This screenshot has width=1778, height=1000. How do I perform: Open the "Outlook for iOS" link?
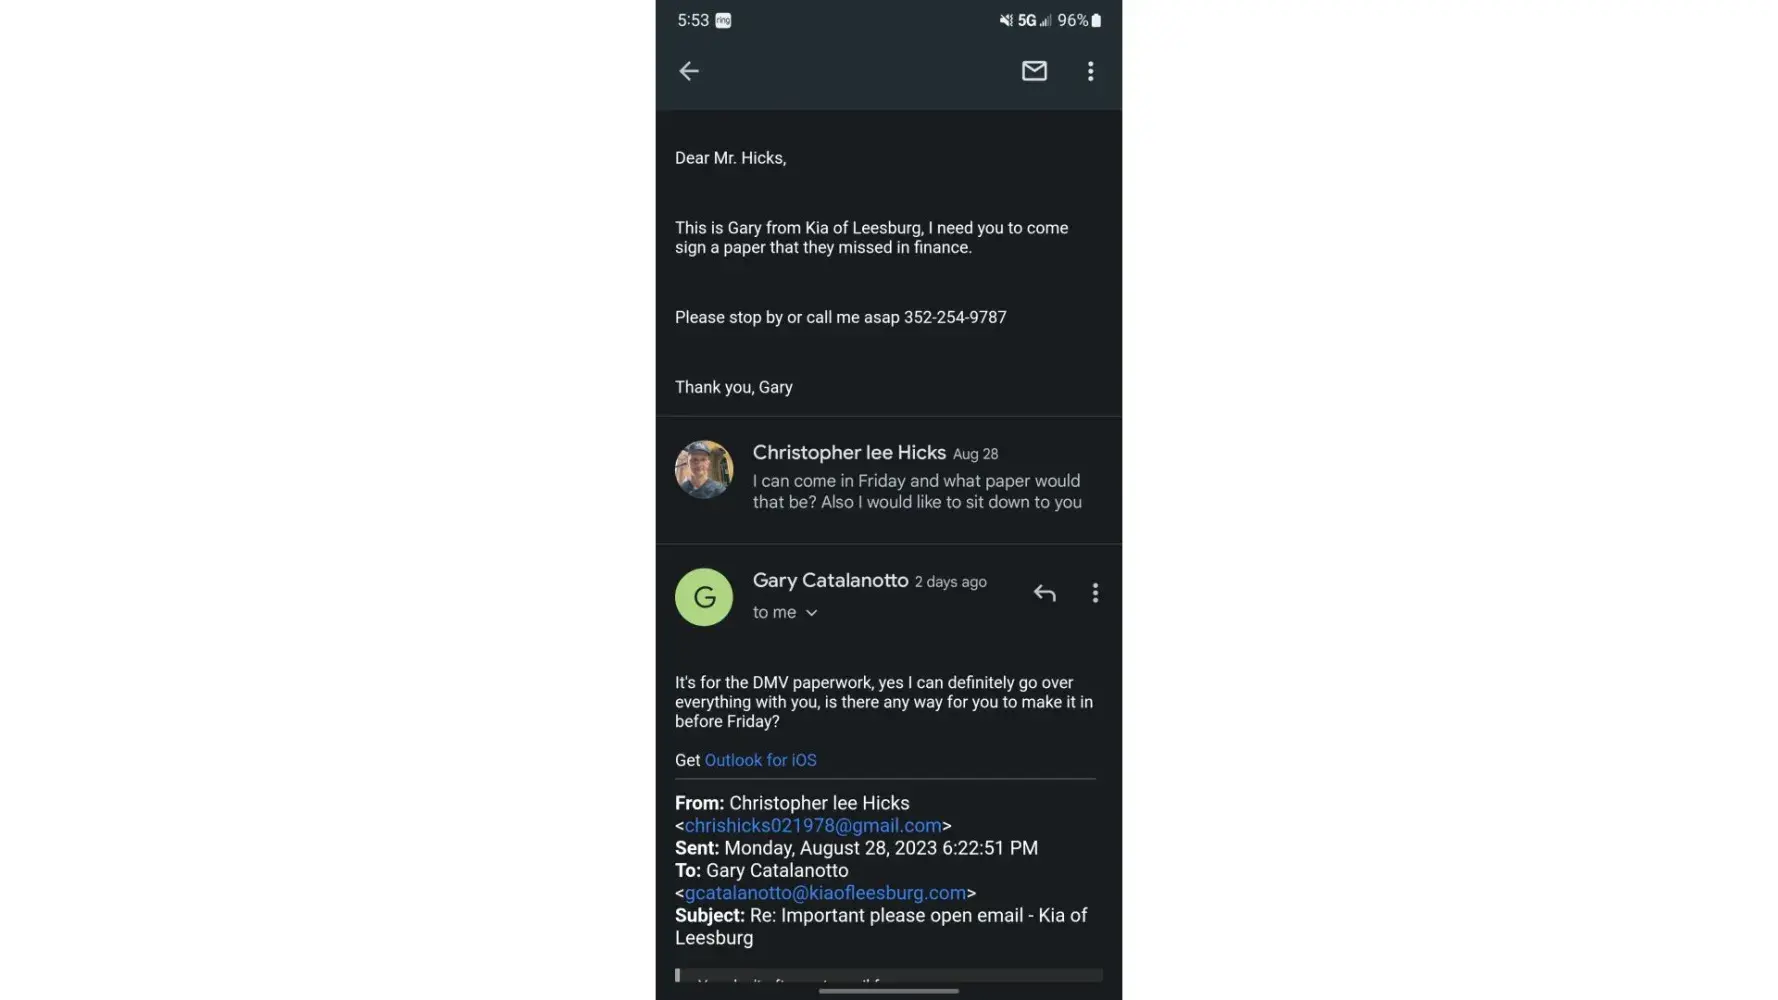coord(760,760)
